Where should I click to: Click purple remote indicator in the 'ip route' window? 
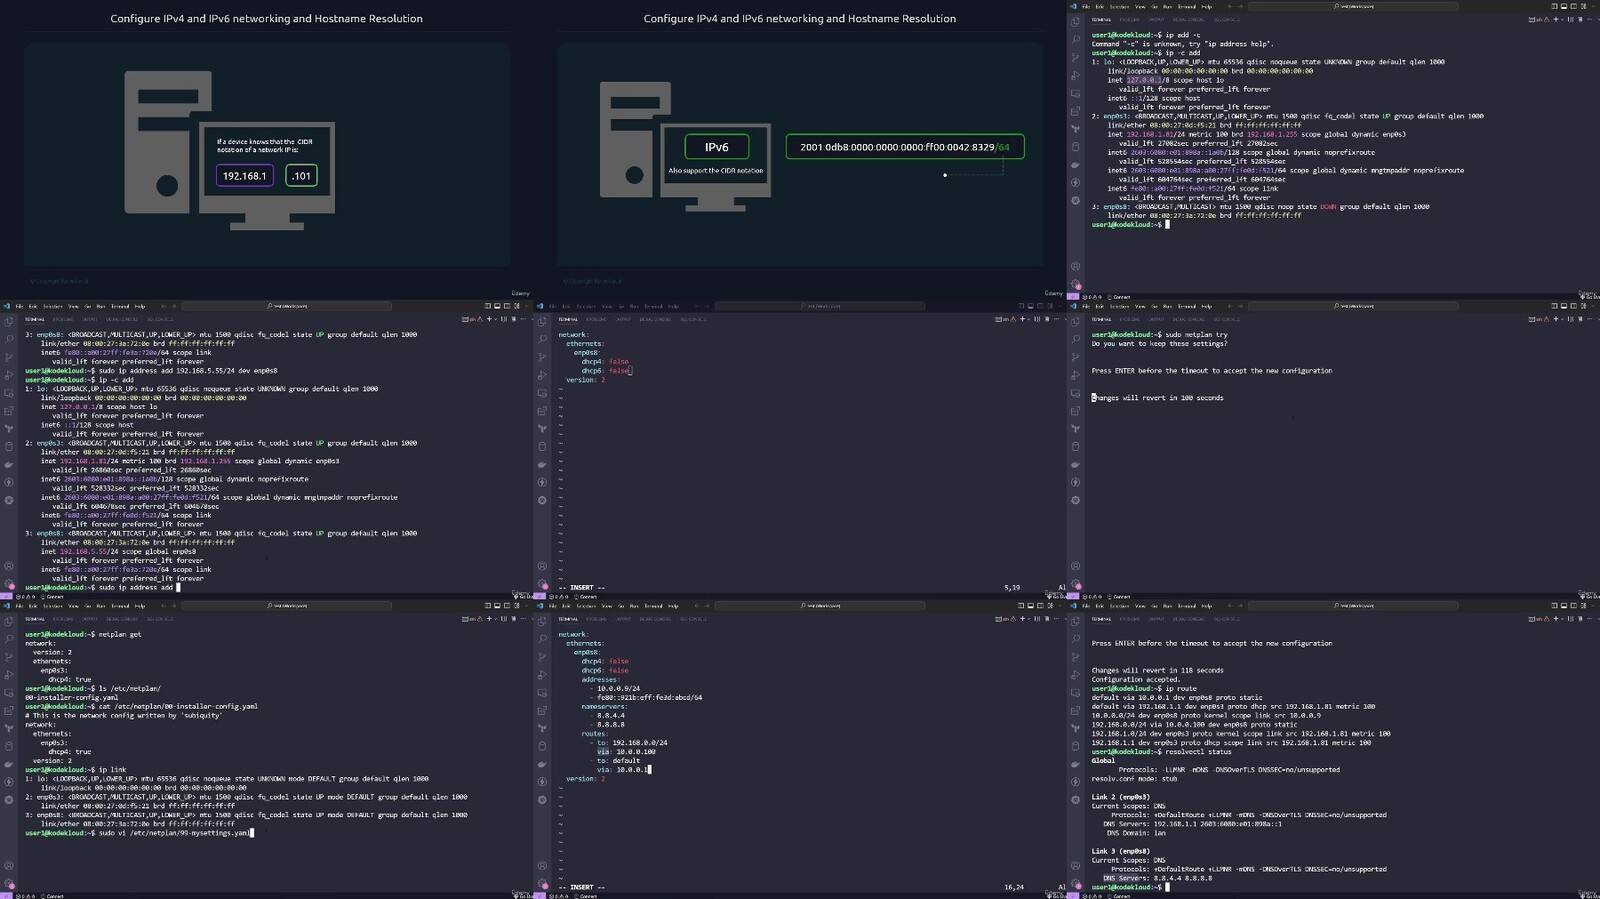tap(1072, 896)
